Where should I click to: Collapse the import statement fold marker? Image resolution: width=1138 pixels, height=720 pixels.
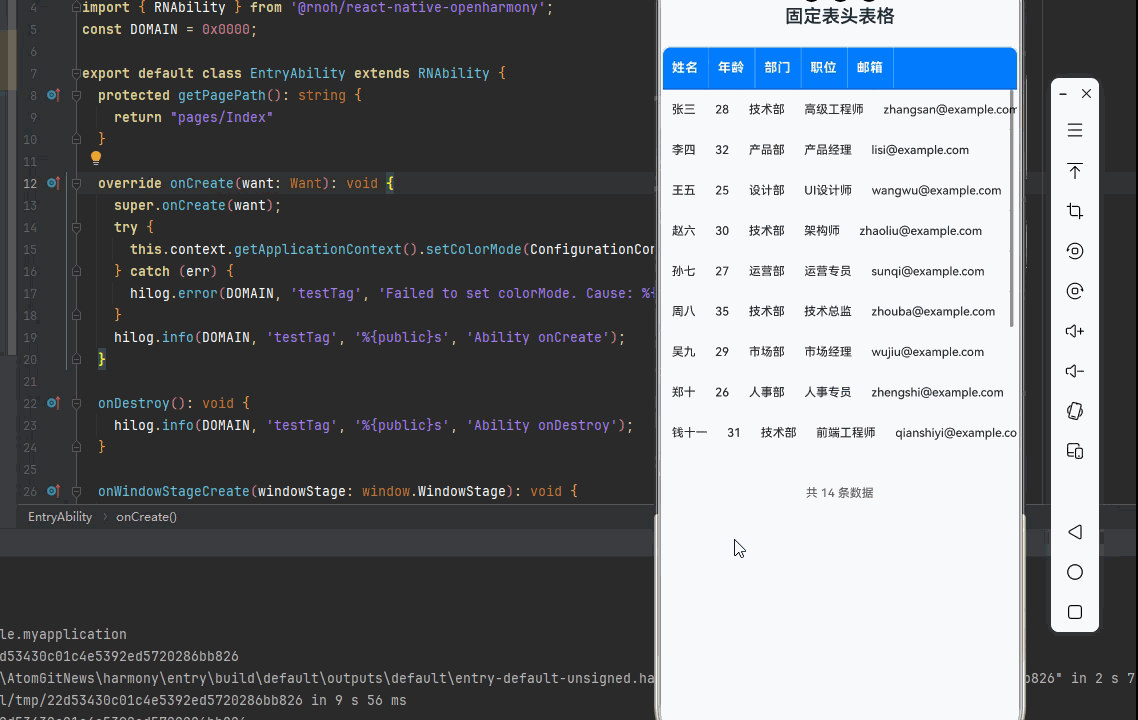(76, 7)
